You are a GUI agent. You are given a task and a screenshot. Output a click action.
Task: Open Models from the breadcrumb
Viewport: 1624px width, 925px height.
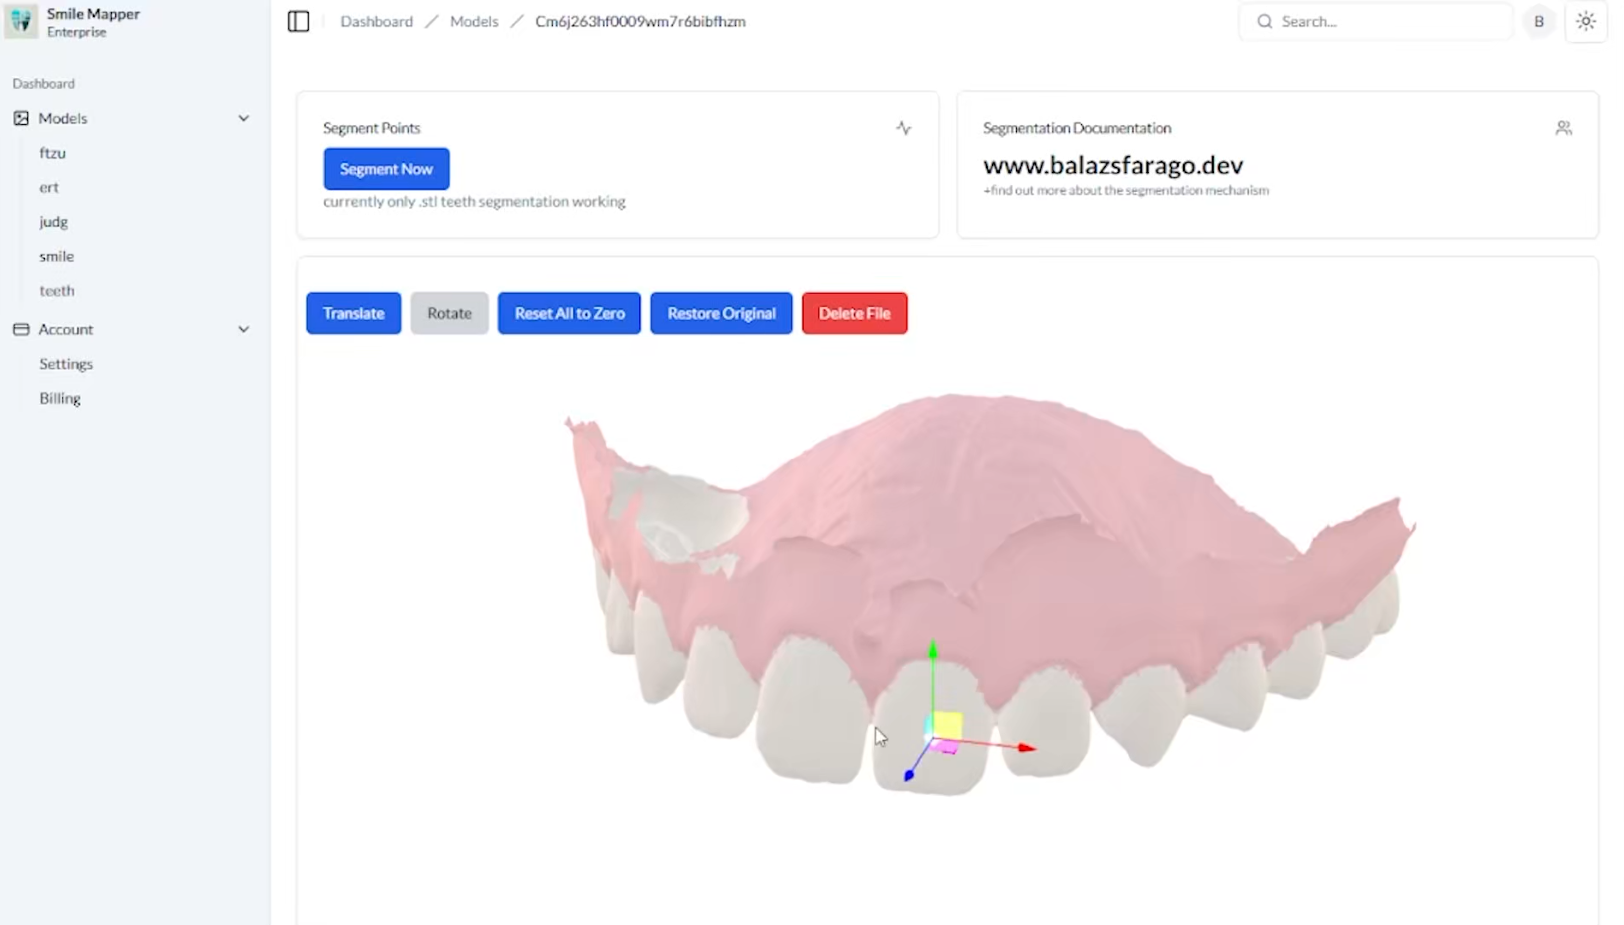pos(474,21)
